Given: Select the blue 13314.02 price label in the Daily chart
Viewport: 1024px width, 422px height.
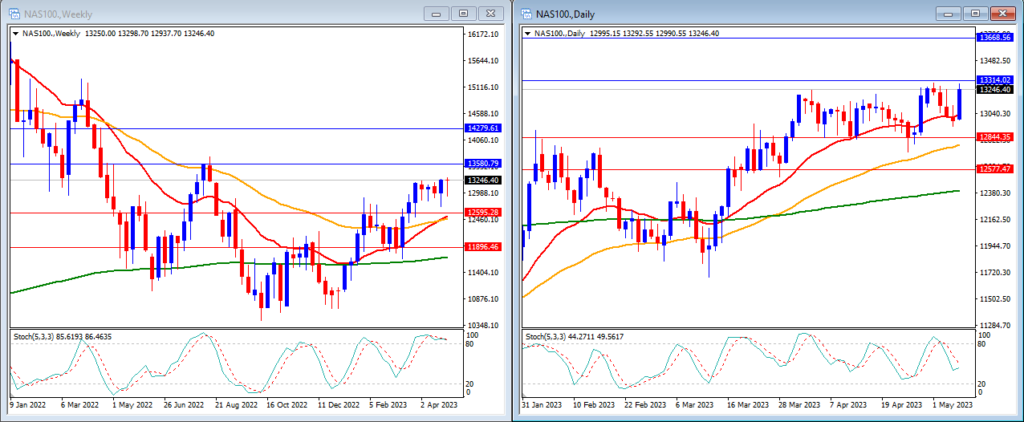Looking at the screenshot, I should 995,80.
